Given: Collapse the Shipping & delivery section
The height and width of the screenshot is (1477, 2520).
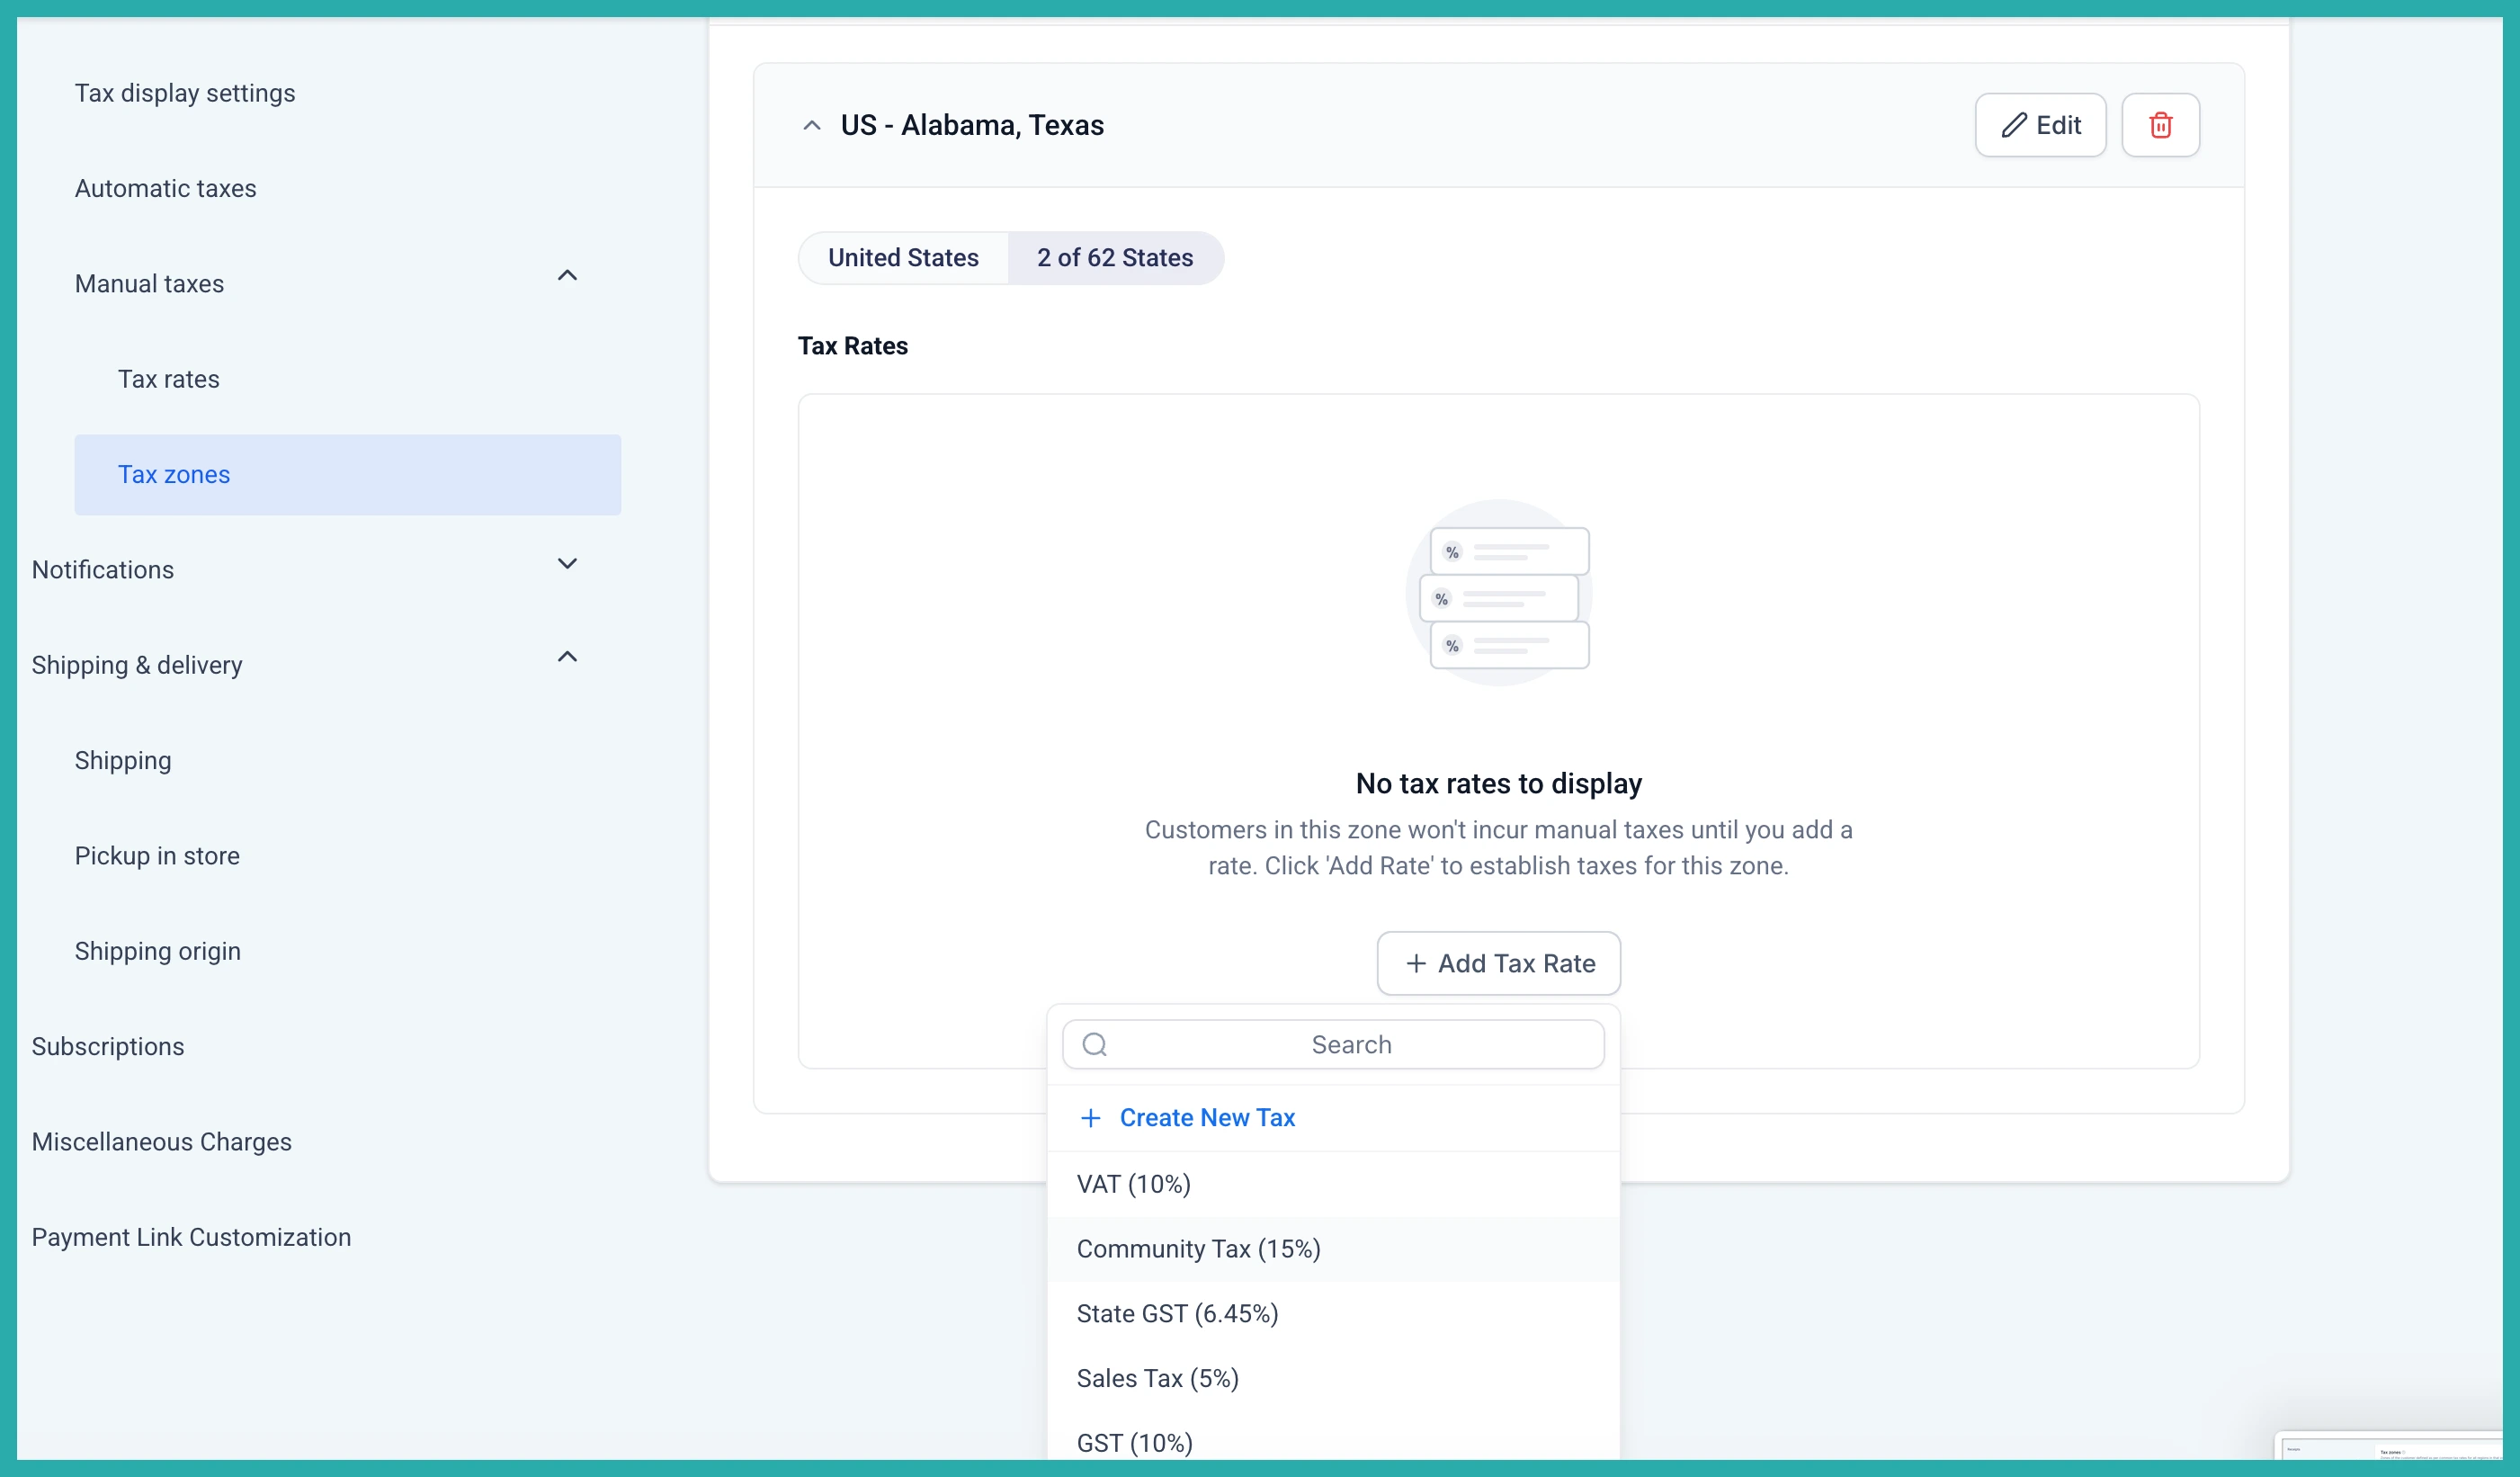Looking at the screenshot, I should [567, 657].
